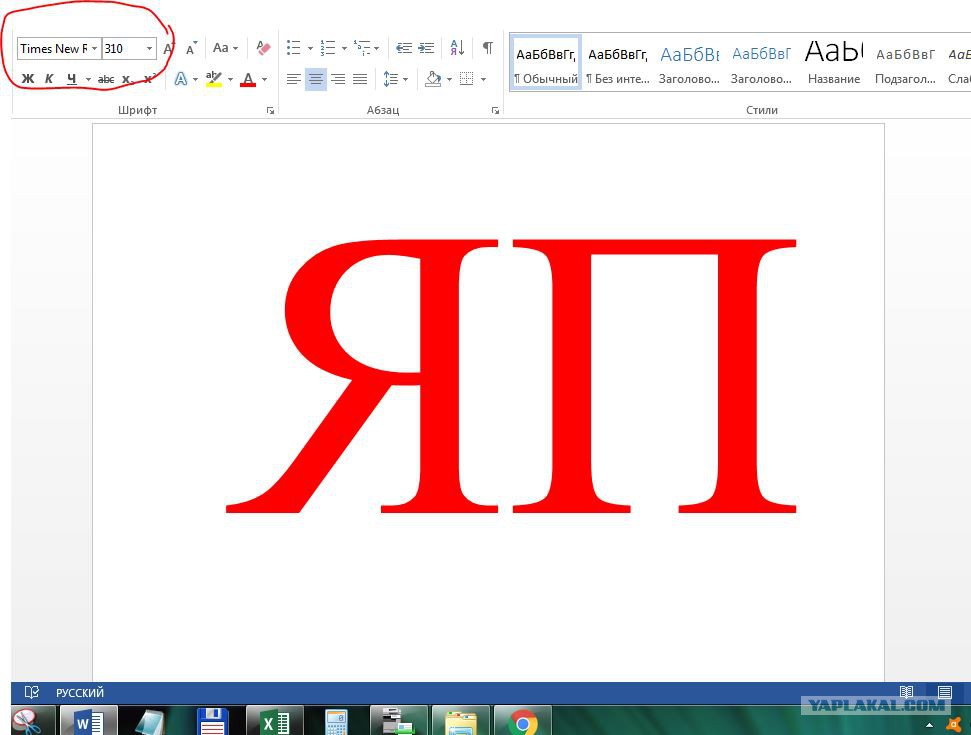Apply the second Заголово... heading style
Viewport: 971px width, 735px height.
tap(761, 63)
